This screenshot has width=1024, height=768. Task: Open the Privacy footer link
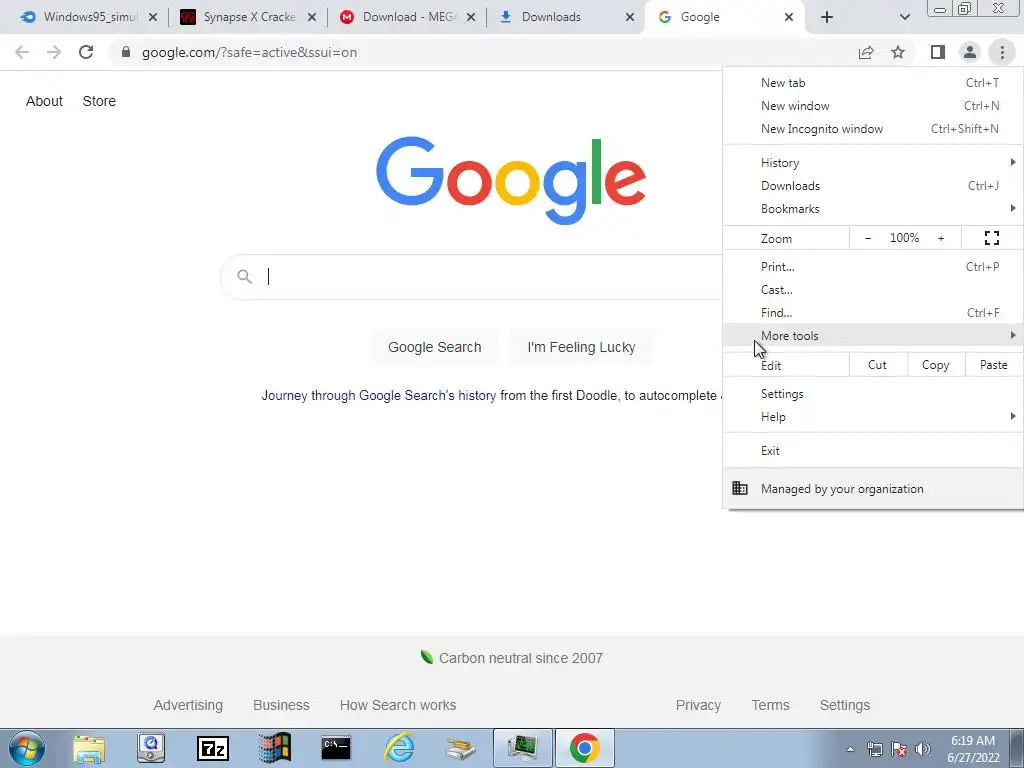(x=698, y=705)
